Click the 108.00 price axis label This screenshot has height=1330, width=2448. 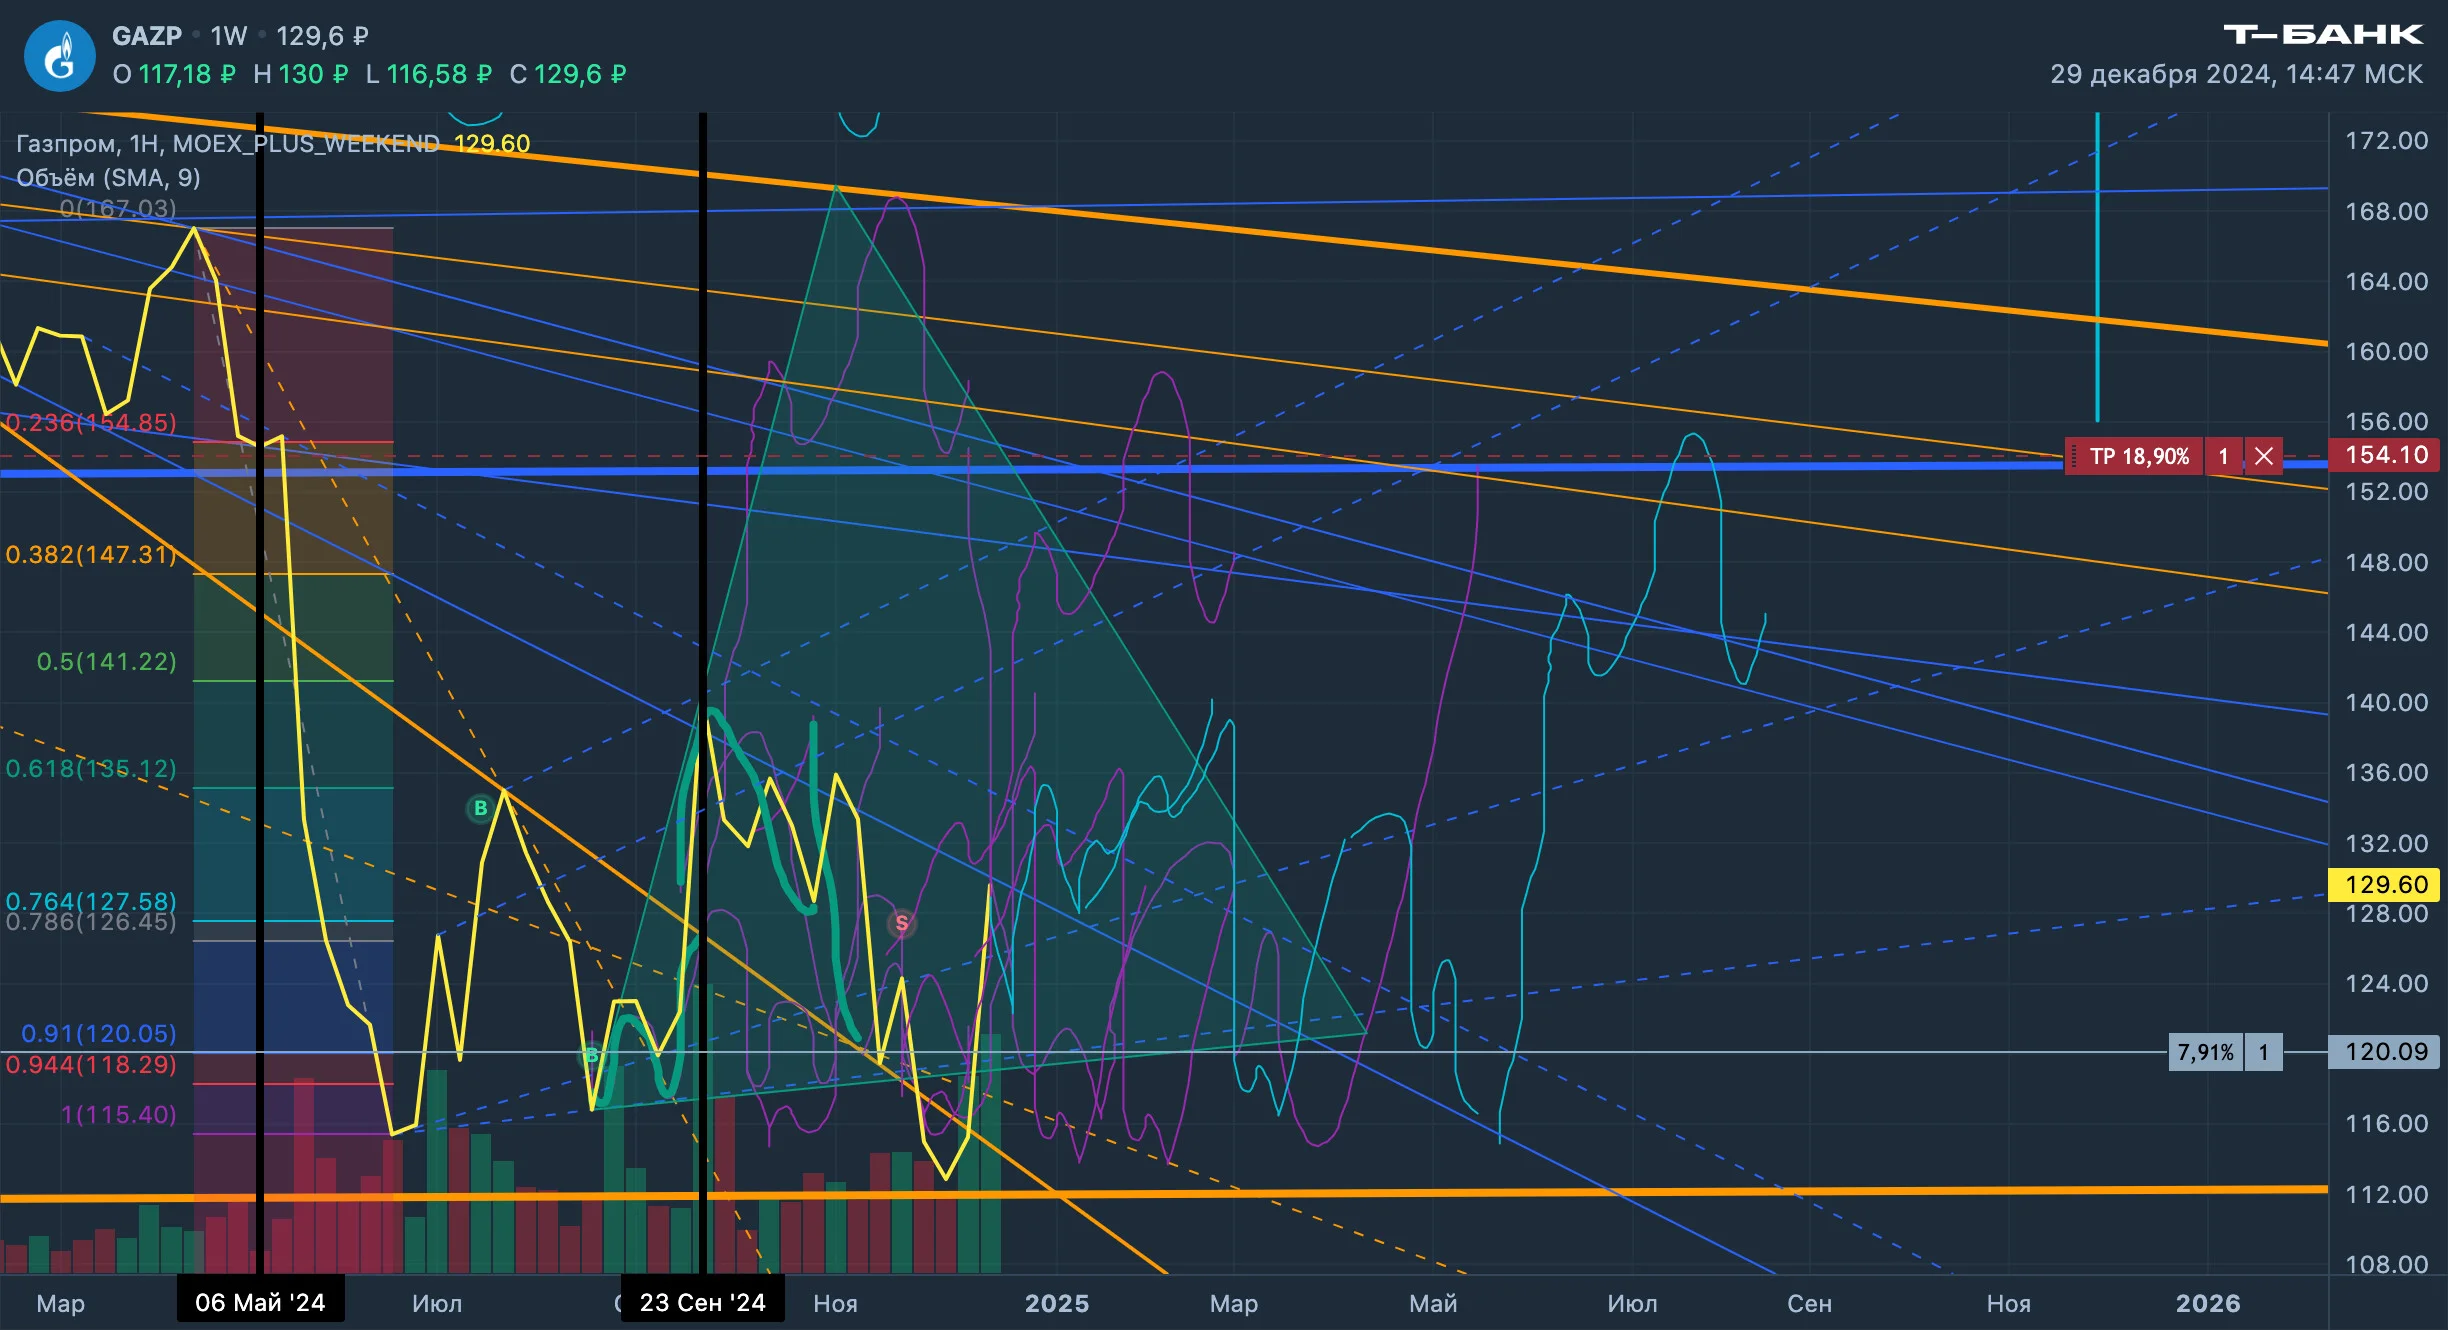(2386, 1265)
